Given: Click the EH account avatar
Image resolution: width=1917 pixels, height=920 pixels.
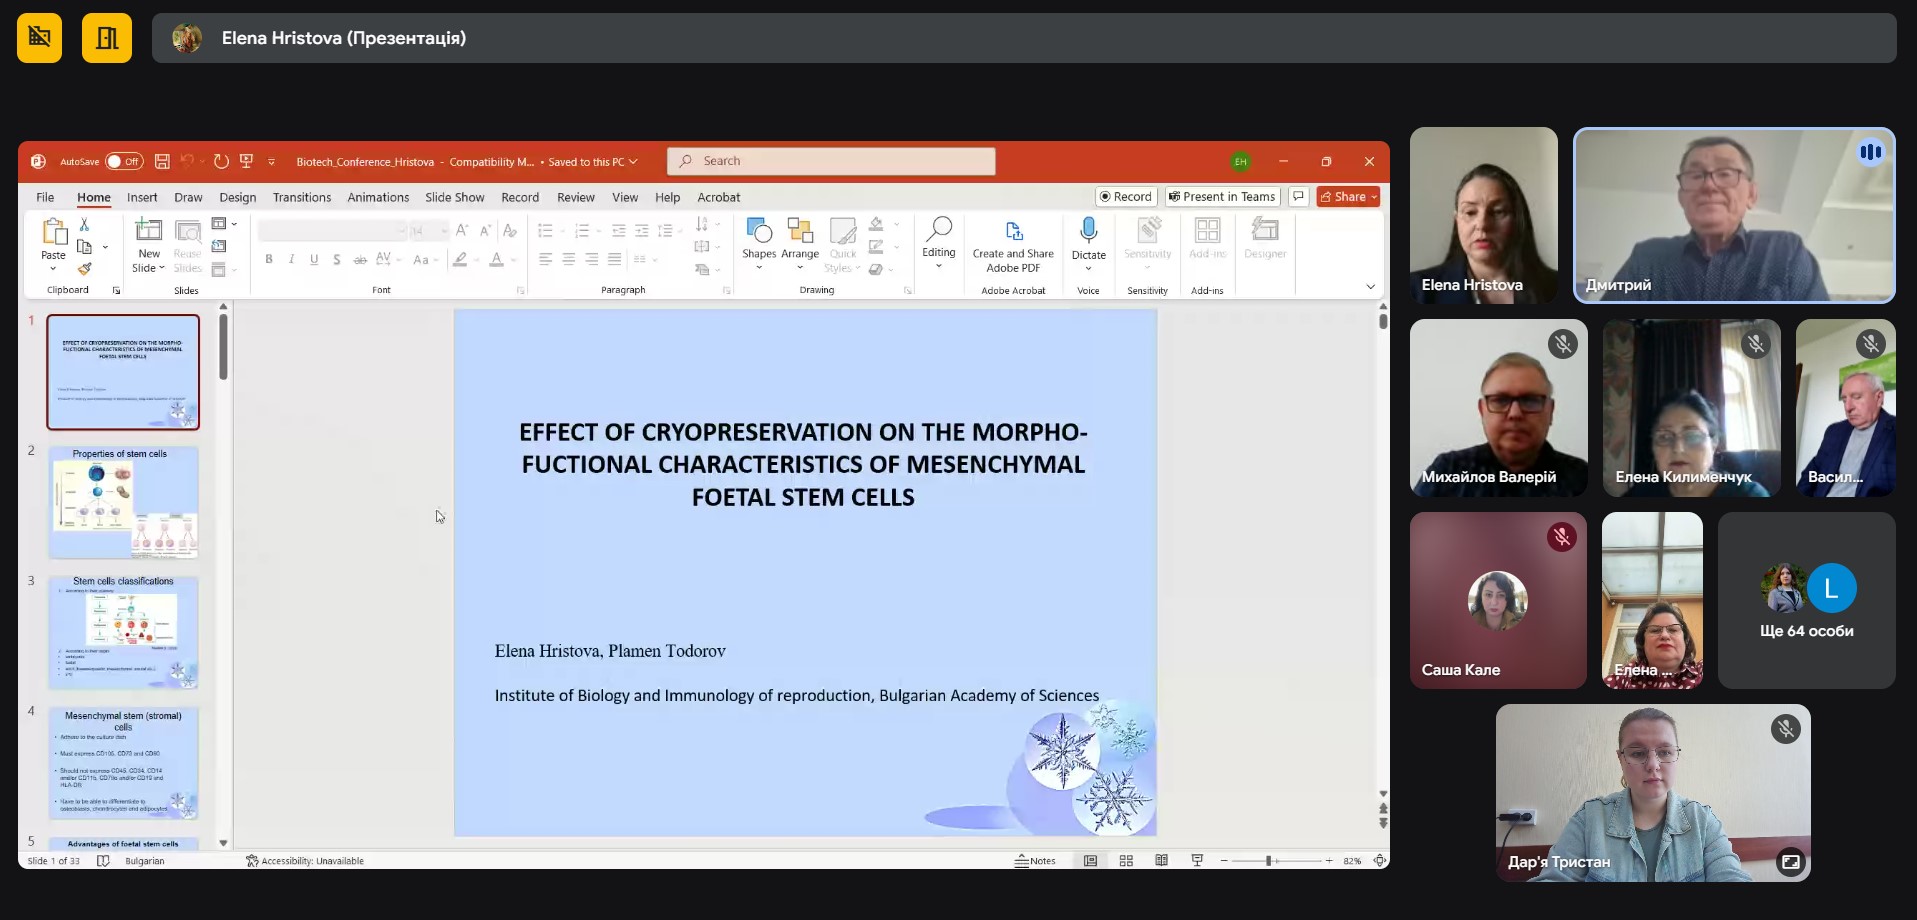Looking at the screenshot, I should [x=1241, y=161].
